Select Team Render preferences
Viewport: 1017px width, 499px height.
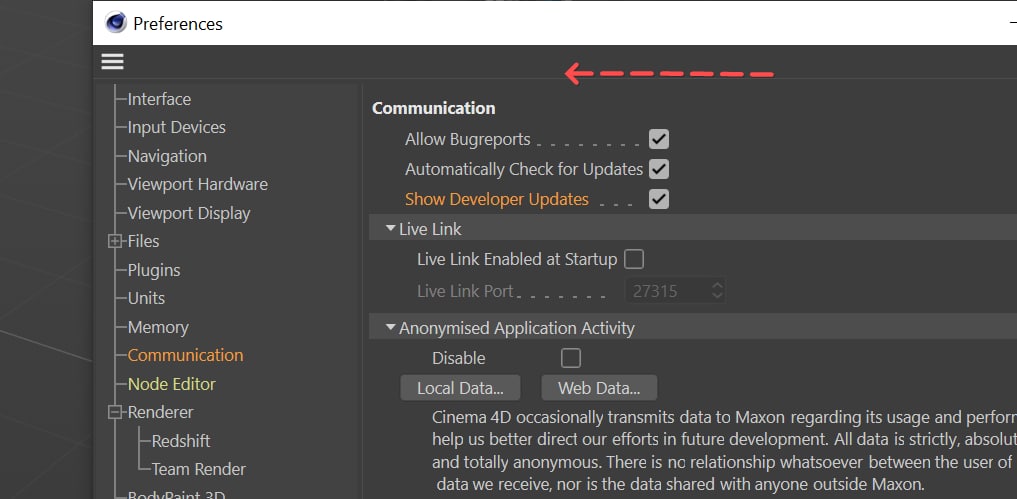pyautogui.click(x=198, y=469)
